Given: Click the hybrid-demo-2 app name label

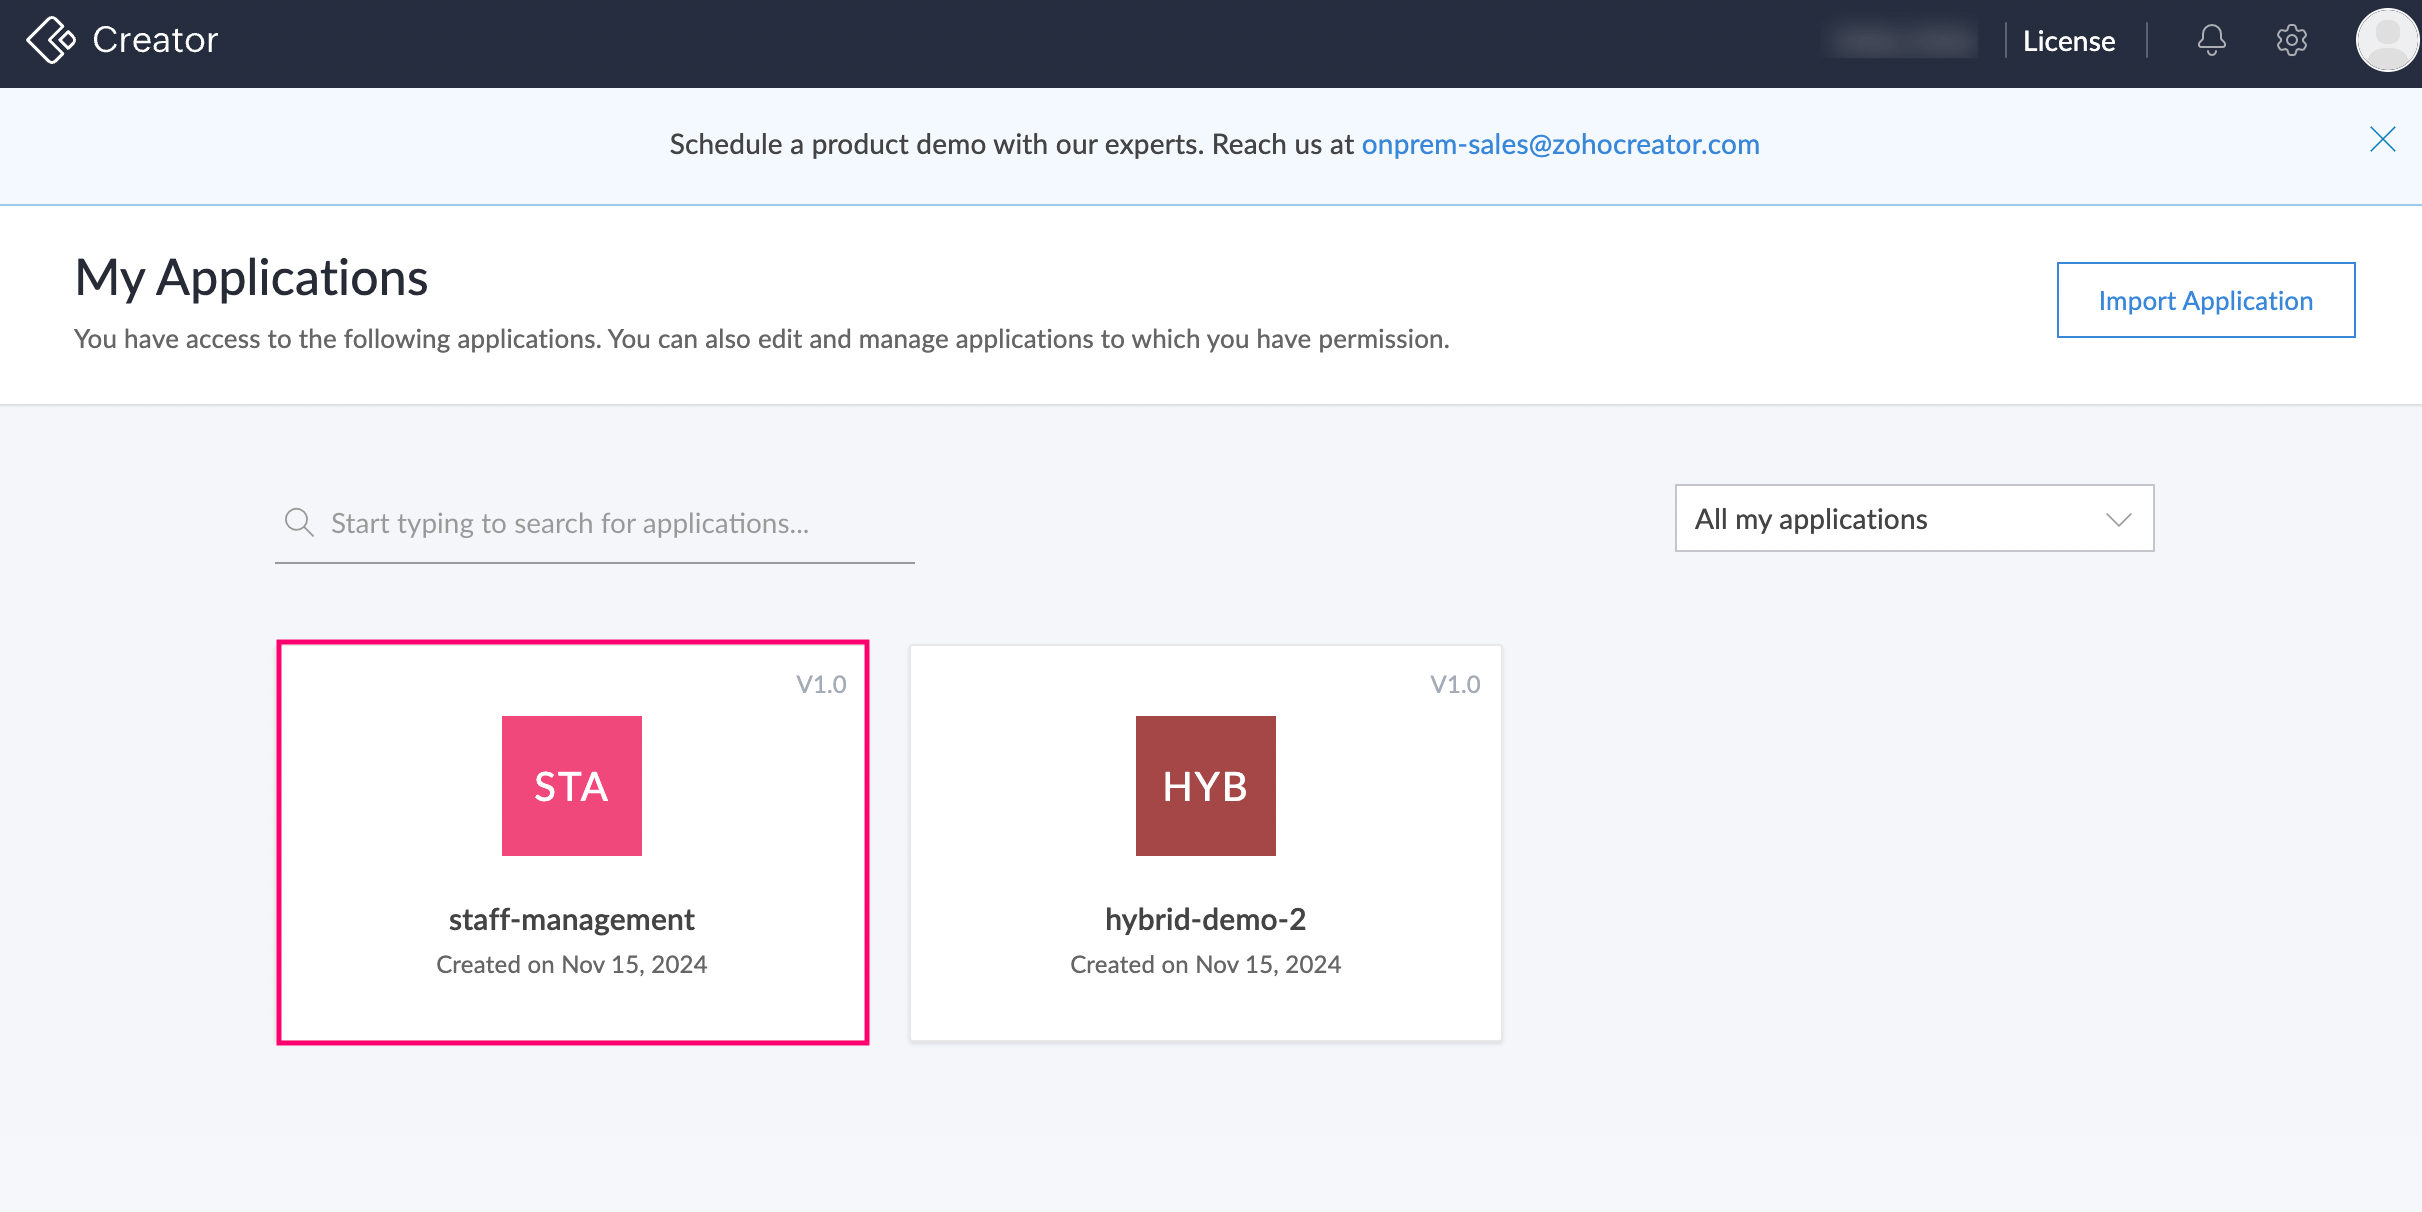Looking at the screenshot, I should point(1205,919).
